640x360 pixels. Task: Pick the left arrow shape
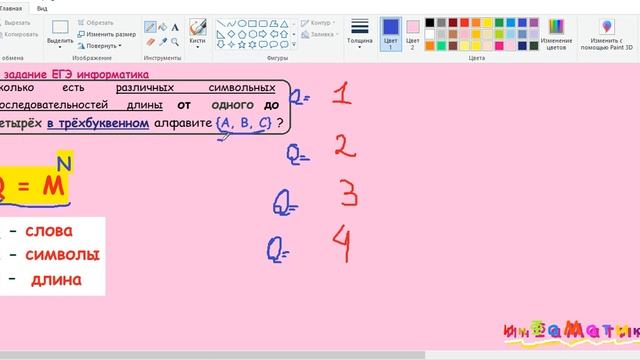274,34
